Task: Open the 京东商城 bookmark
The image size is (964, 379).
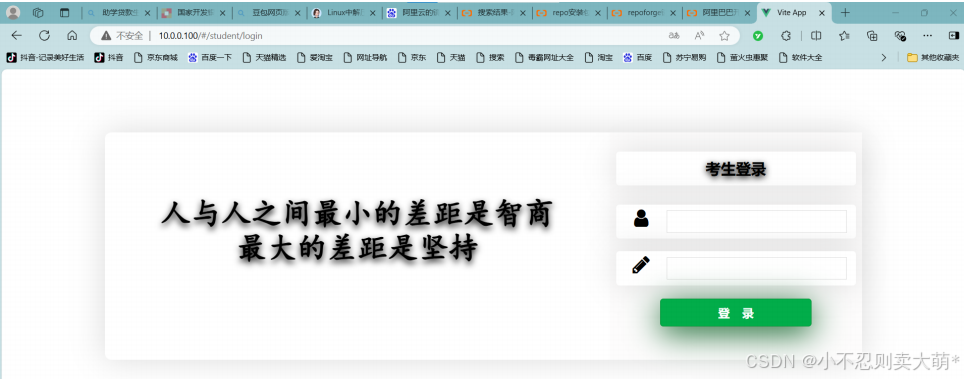Action: click(155, 58)
